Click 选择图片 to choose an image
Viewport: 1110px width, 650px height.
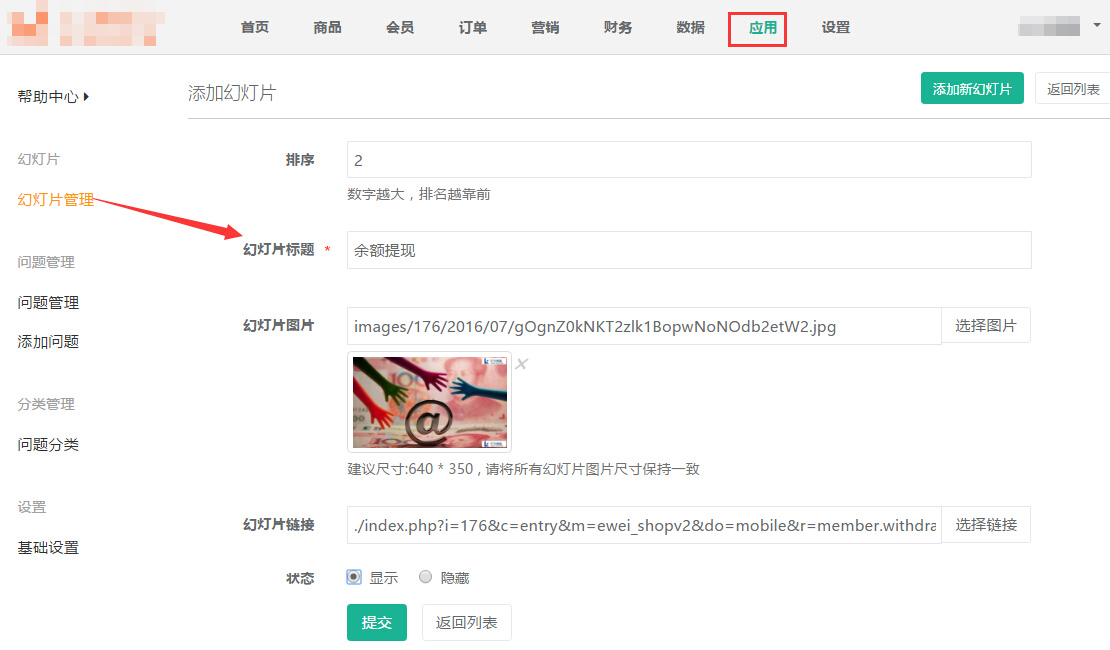985,326
